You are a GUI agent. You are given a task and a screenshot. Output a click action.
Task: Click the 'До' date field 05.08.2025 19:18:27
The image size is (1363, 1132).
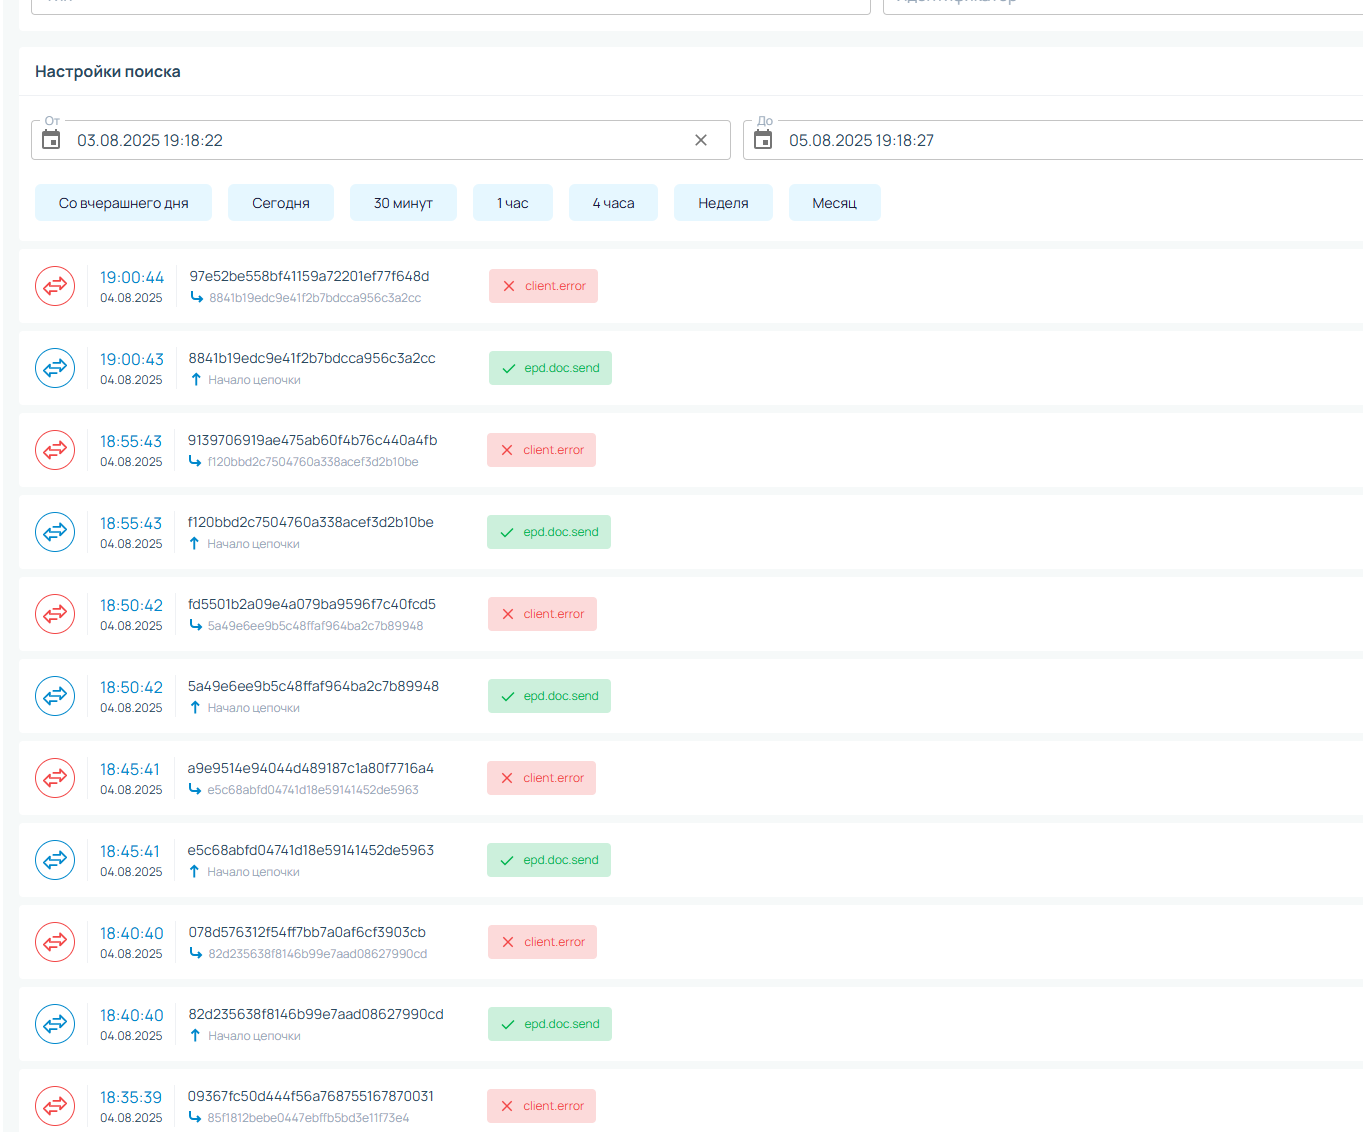tap(1053, 140)
